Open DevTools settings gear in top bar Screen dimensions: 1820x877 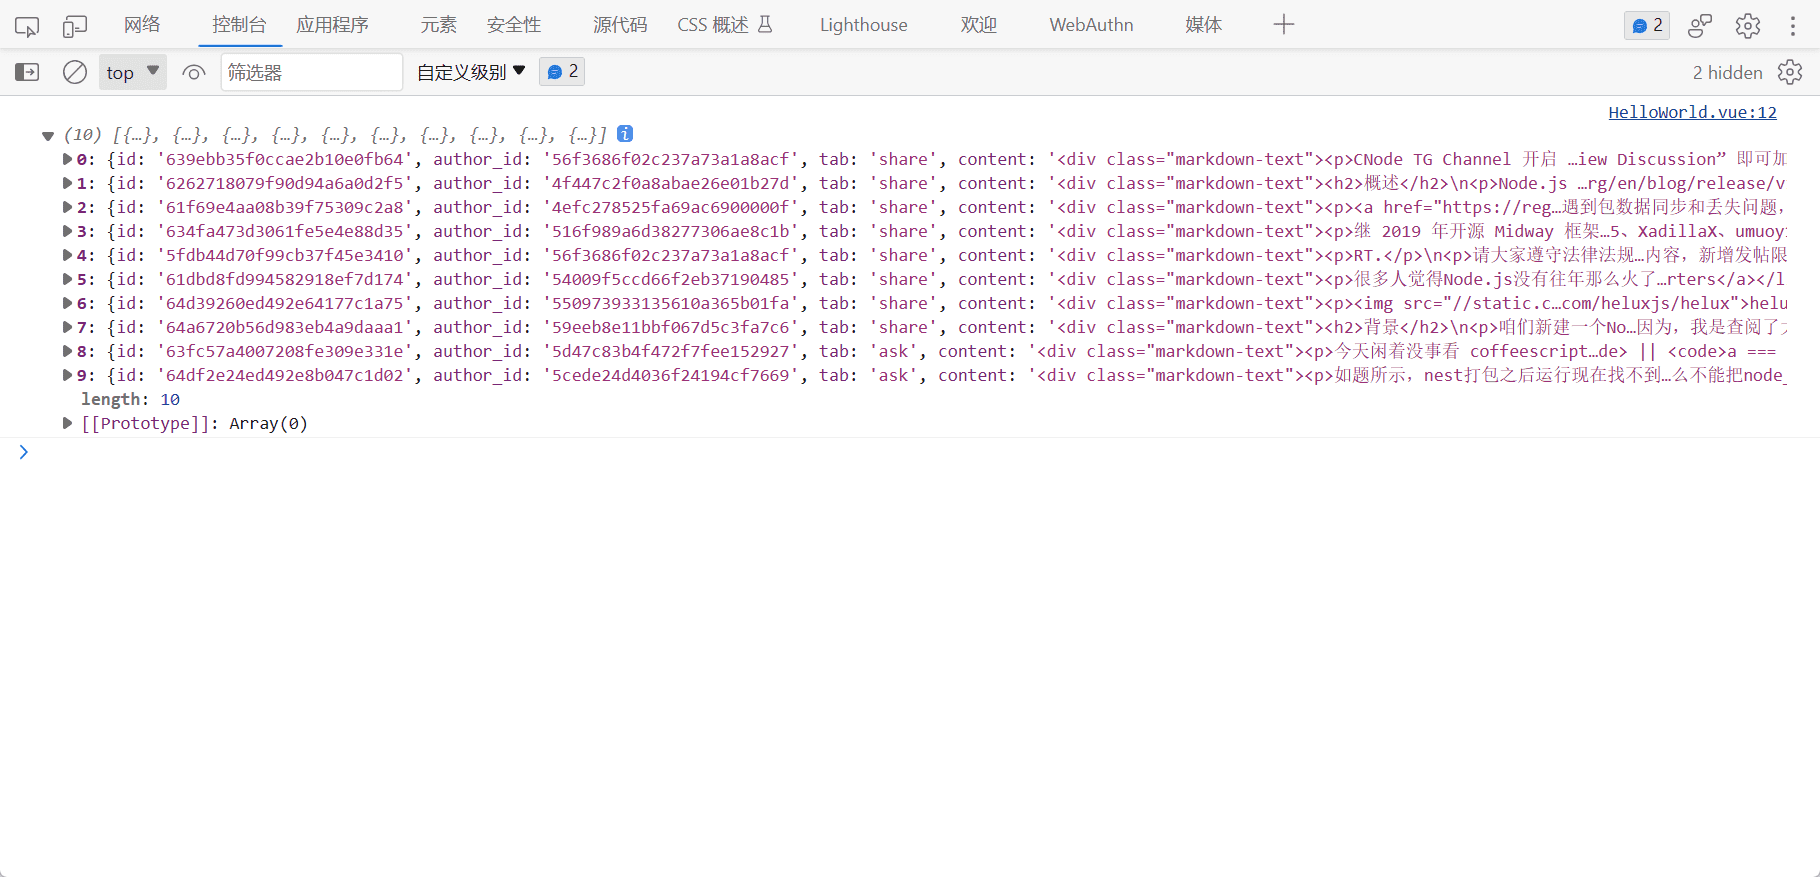pyautogui.click(x=1748, y=26)
